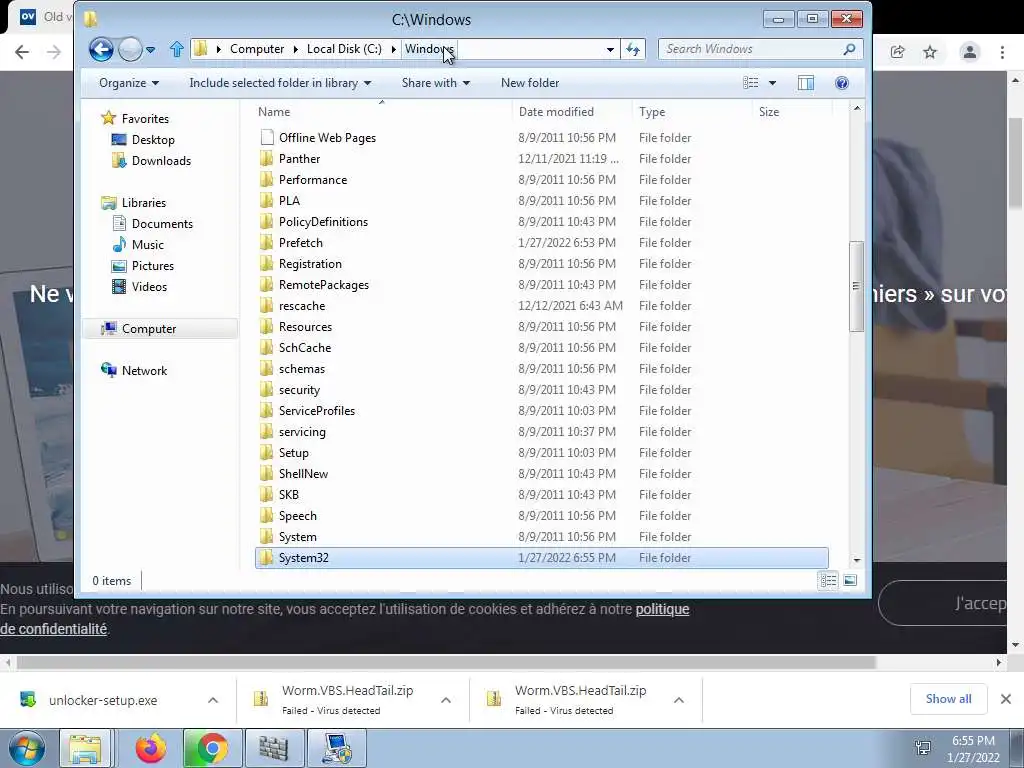
Task: Select the Prefetch folder icon
Action: tap(266, 243)
